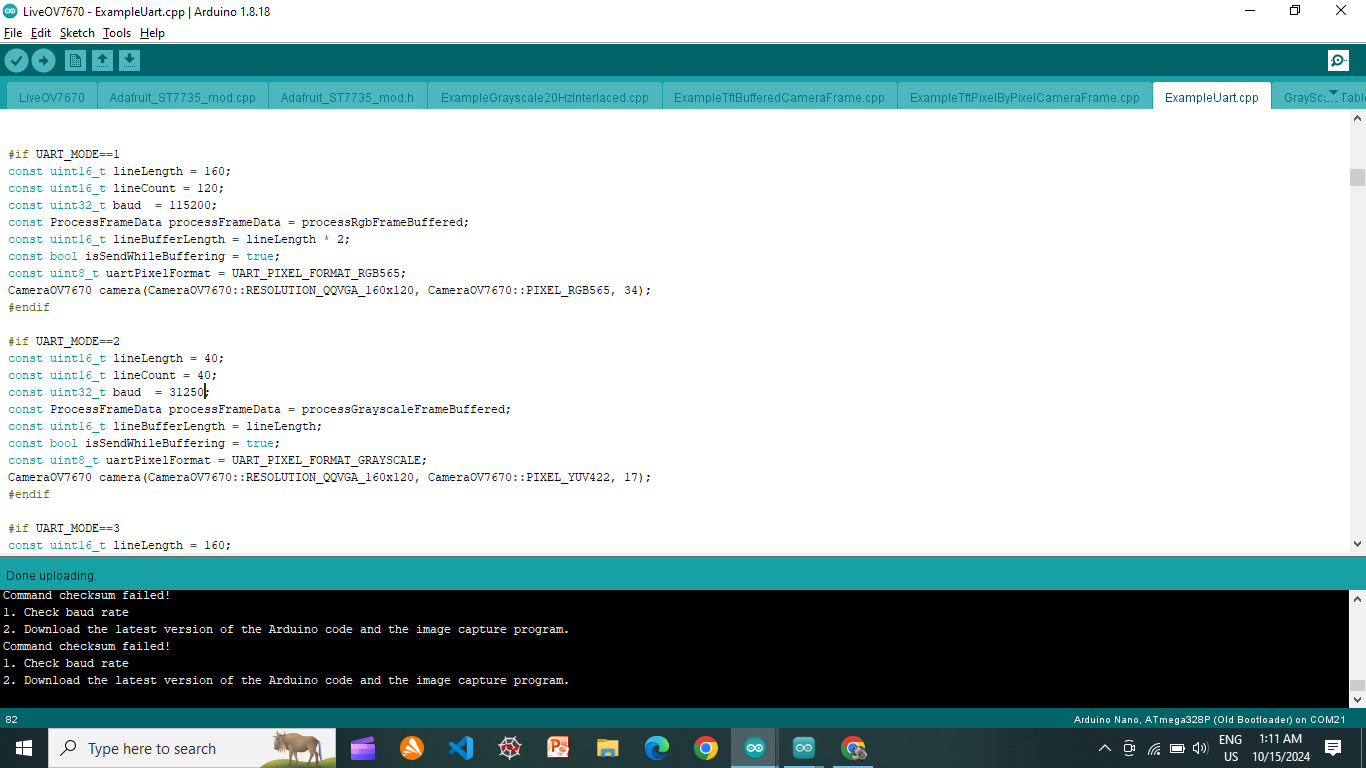Open the Sketch menu
Screen dimensions: 1366x768
77,33
